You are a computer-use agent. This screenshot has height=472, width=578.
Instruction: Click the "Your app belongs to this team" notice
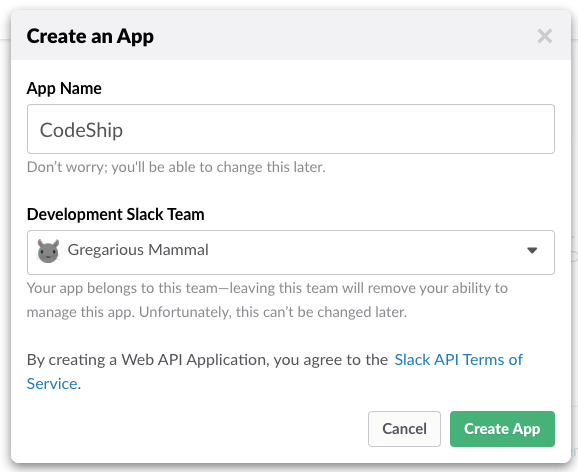click(267, 300)
